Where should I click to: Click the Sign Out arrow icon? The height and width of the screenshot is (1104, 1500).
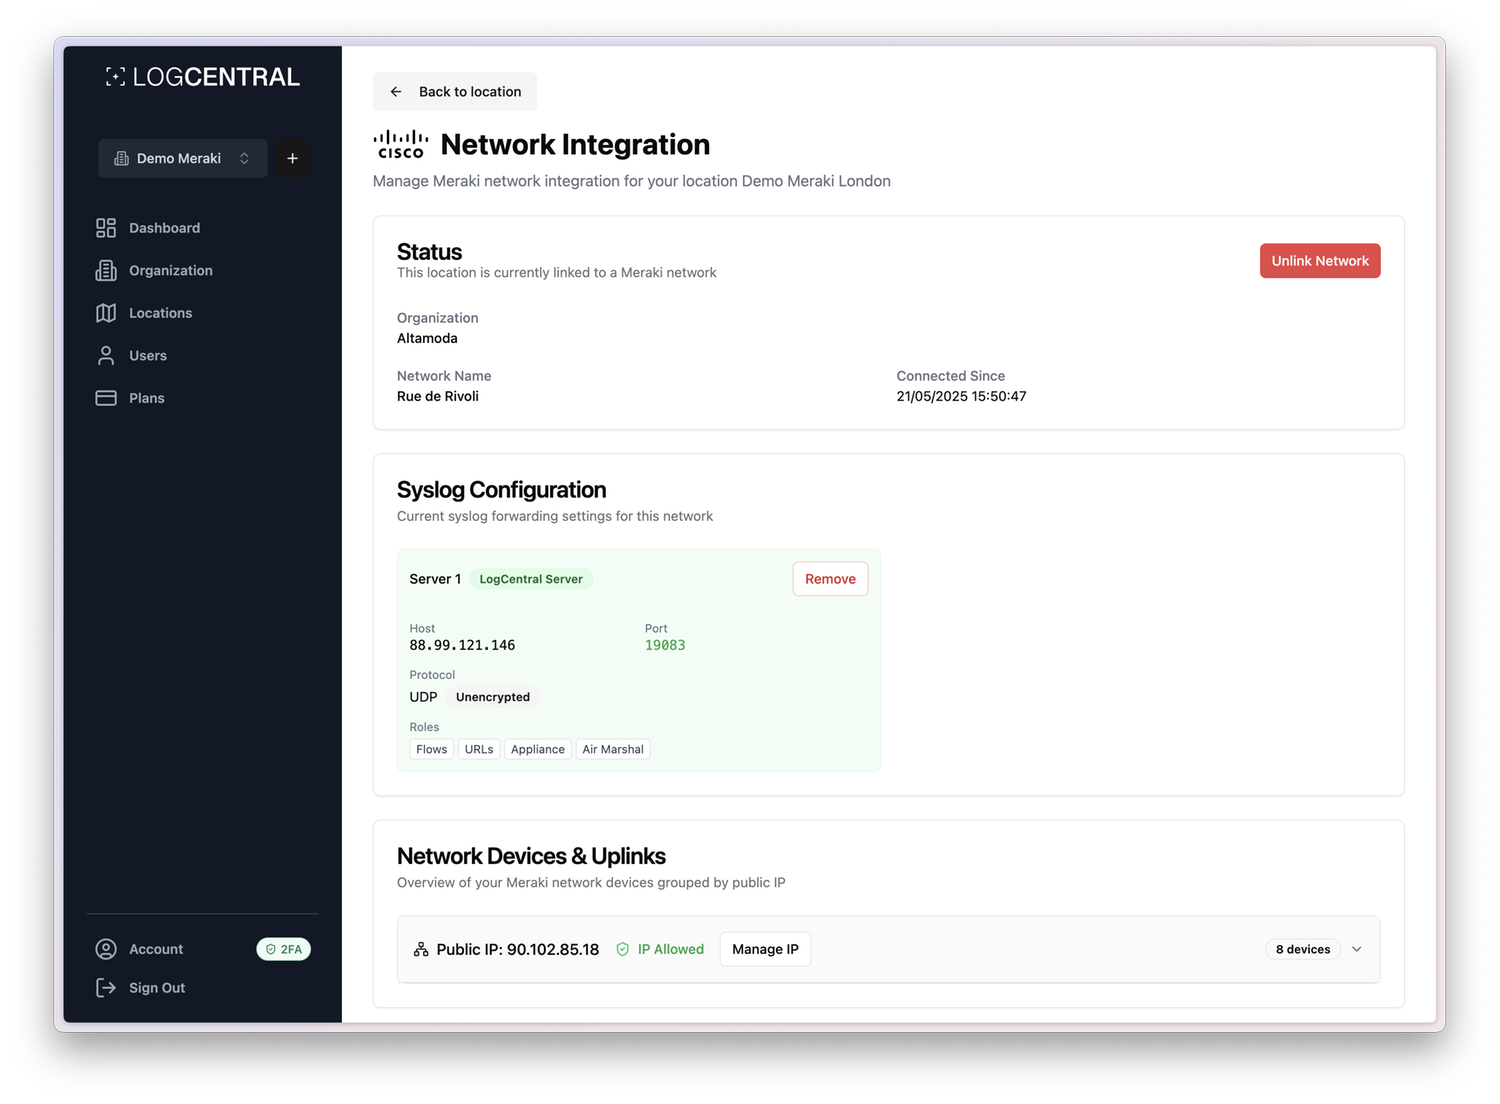[106, 987]
